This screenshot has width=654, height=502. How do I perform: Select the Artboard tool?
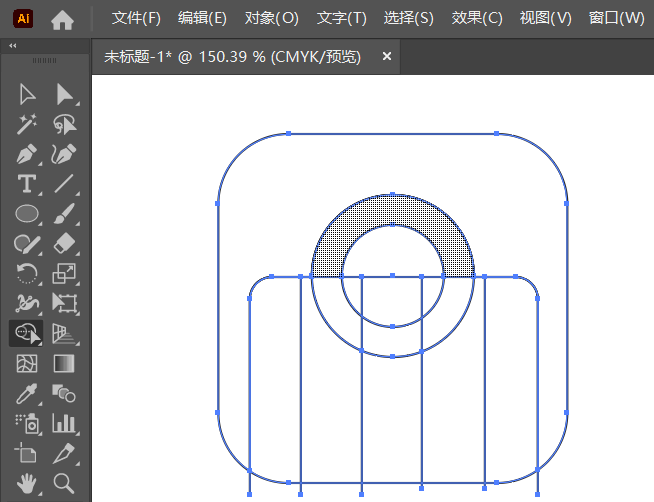(x=27, y=454)
